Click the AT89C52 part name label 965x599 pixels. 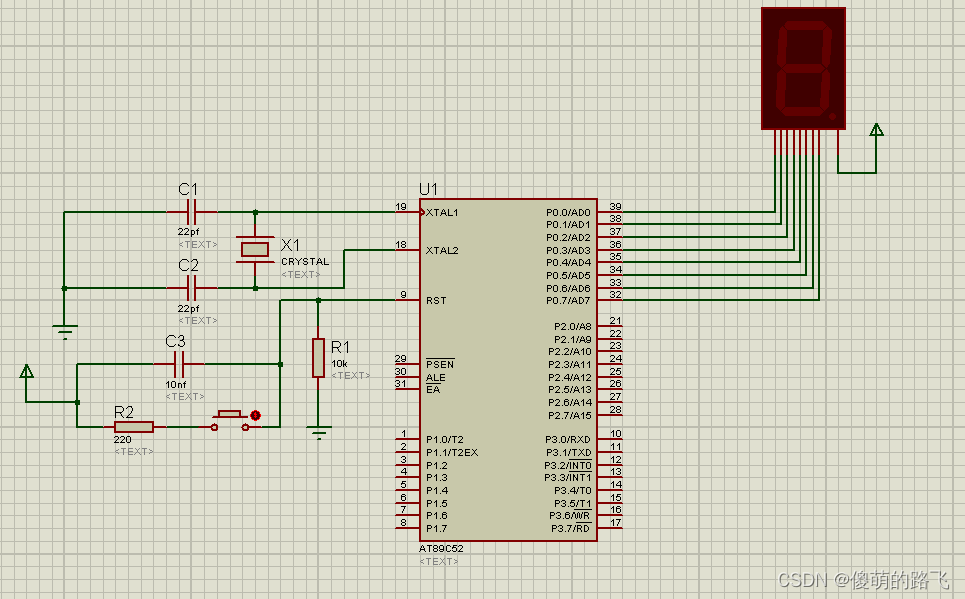(x=441, y=549)
